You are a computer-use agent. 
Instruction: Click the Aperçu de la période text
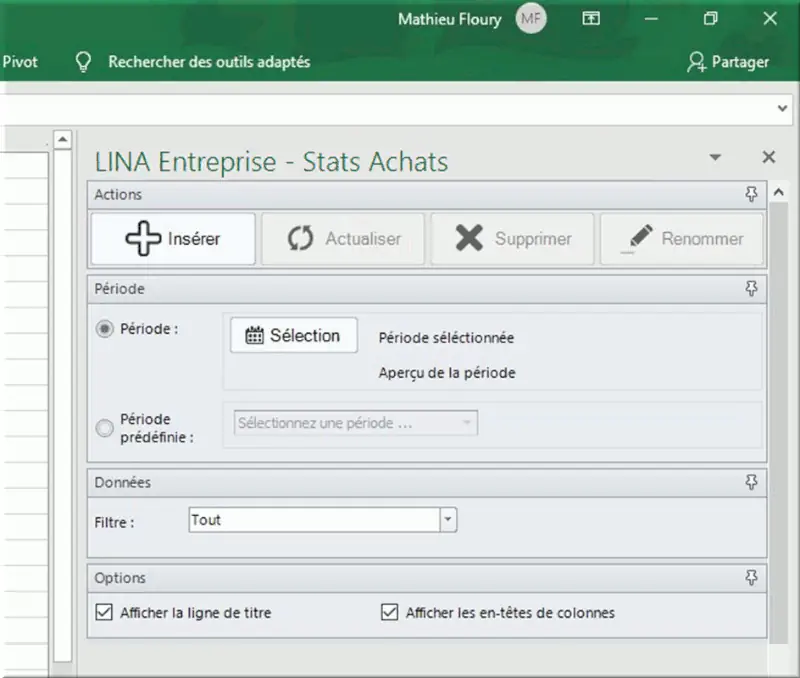447,373
